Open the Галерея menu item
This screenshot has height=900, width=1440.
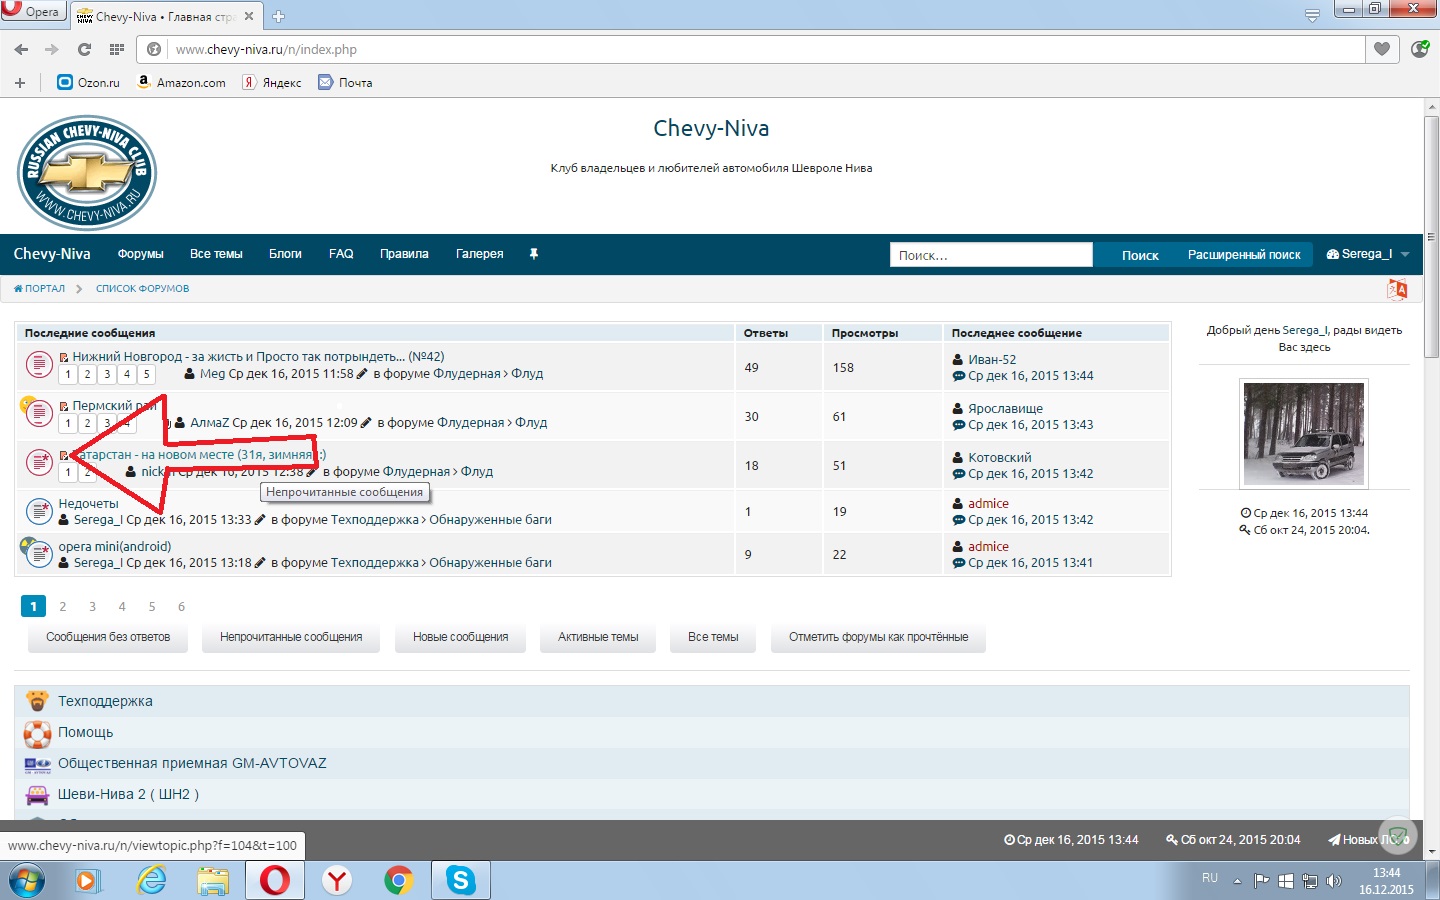pyautogui.click(x=480, y=254)
